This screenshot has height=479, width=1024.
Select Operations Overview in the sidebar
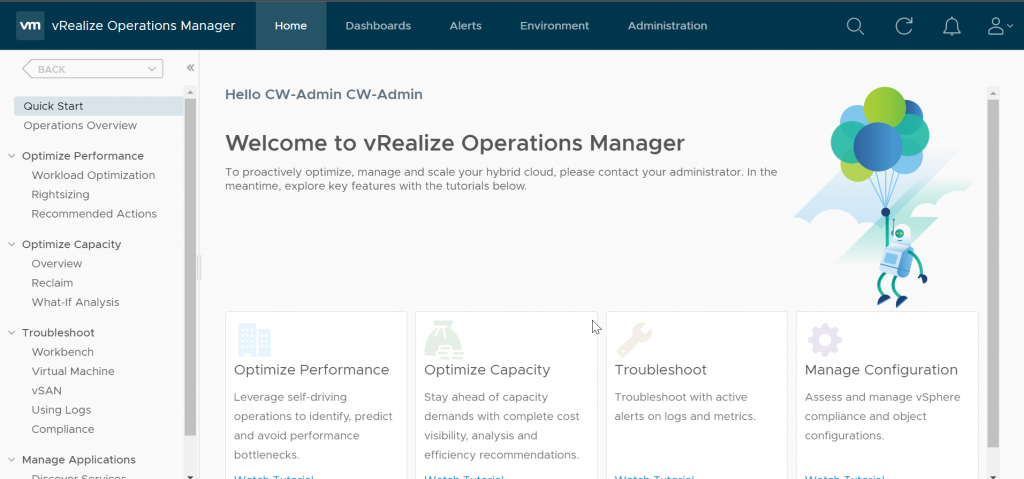point(80,125)
